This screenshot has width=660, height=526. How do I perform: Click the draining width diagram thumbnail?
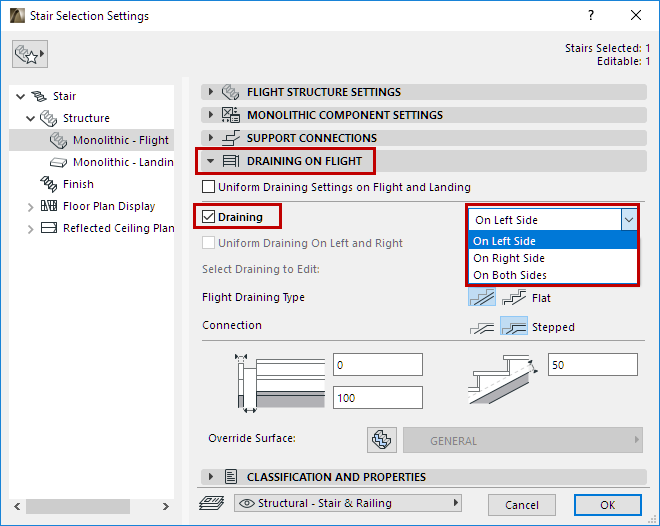pyautogui.click(x=279, y=383)
